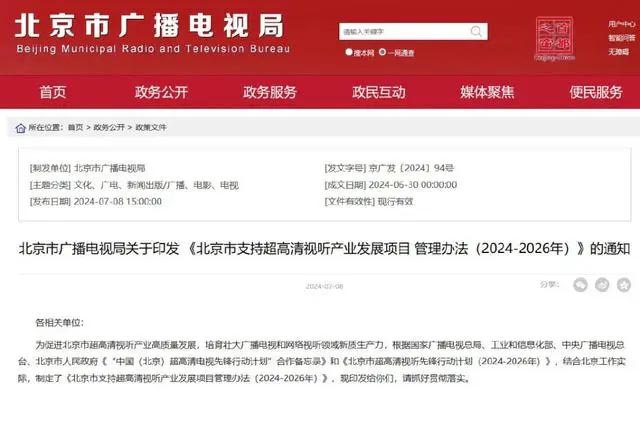The width and height of the screenshot is (640, 421).
Task: Open the 智能问答 link
Action: (x=622, y=38)
